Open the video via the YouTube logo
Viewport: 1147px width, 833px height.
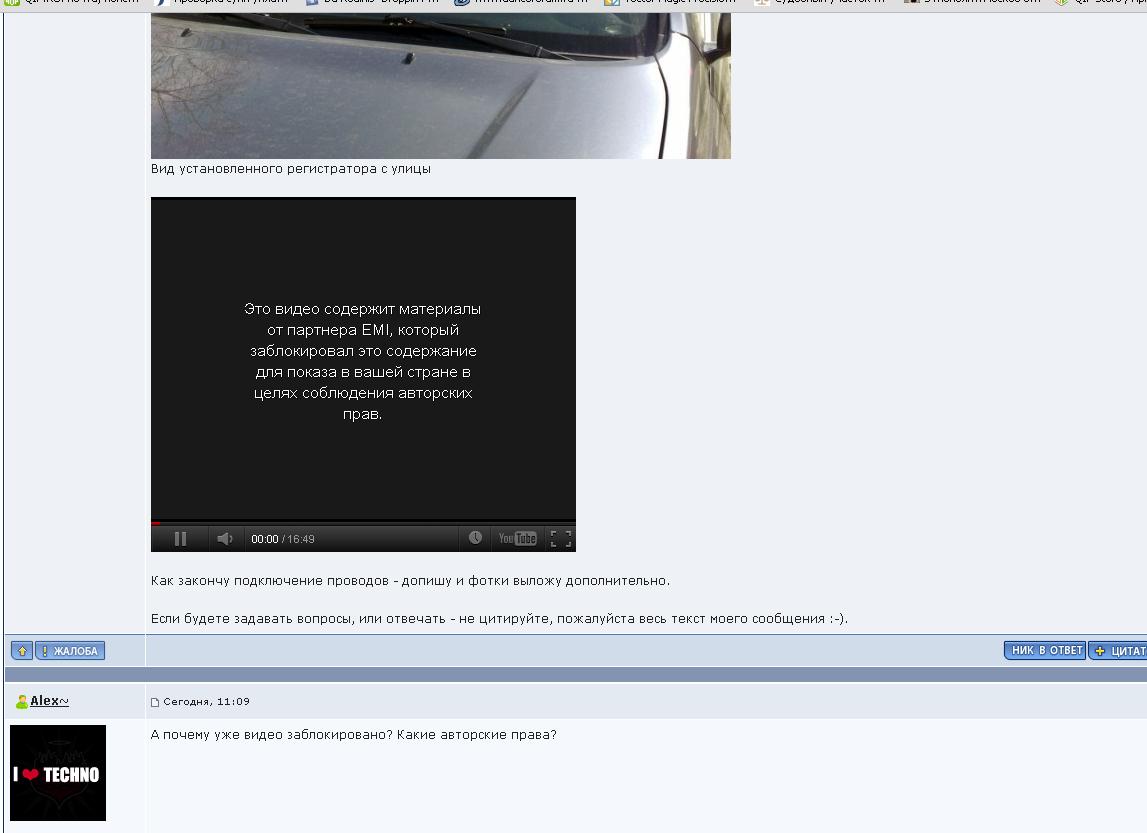point(517,539)
